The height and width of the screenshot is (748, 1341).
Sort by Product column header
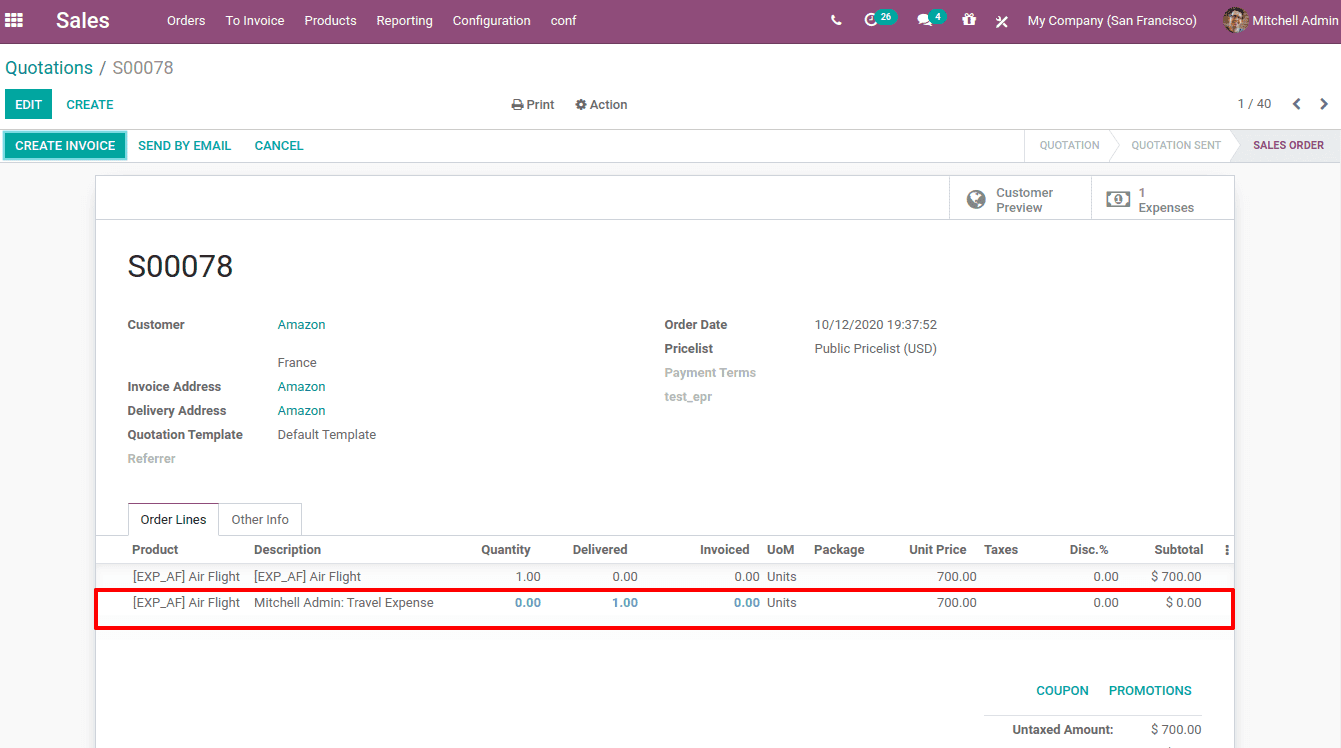click(155, 550)
